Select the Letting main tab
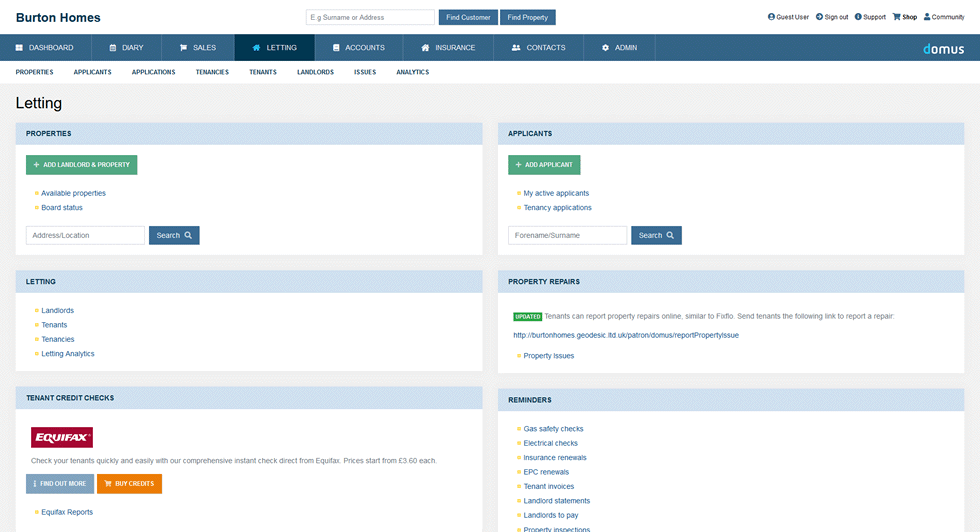 tap(274, 48)
